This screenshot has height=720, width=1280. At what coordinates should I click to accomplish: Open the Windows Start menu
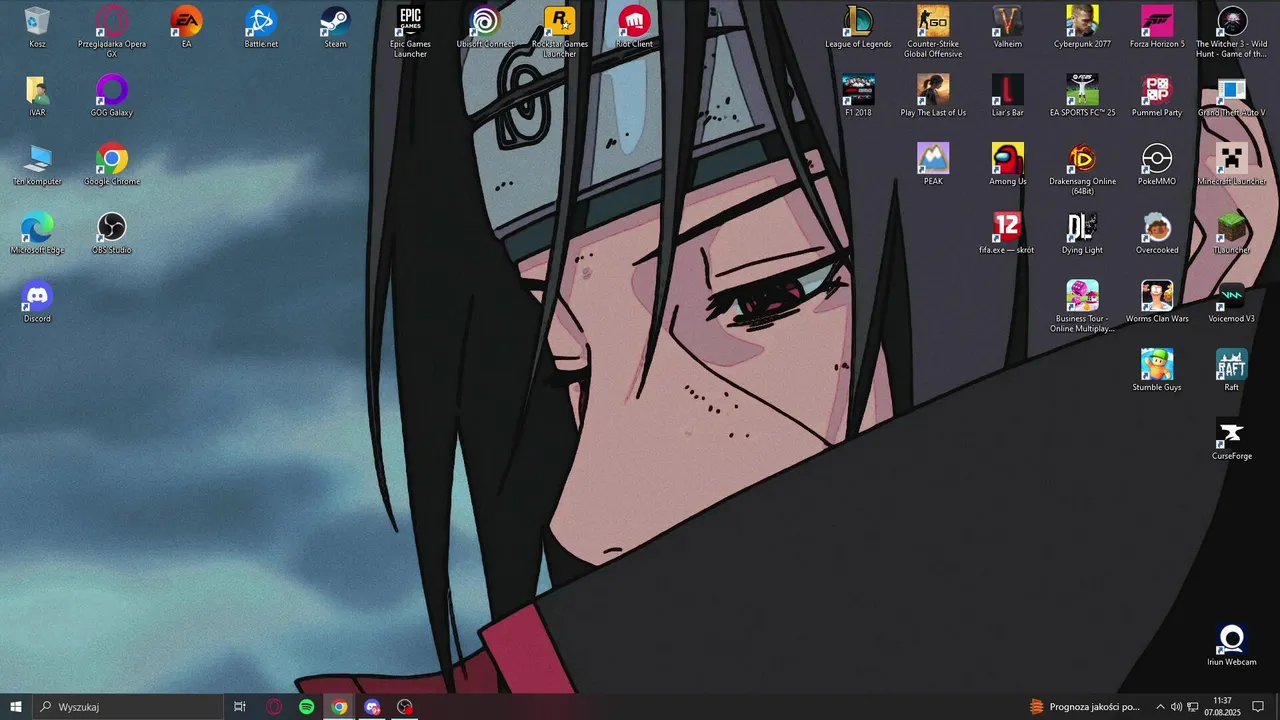click(x=16, y=707)
